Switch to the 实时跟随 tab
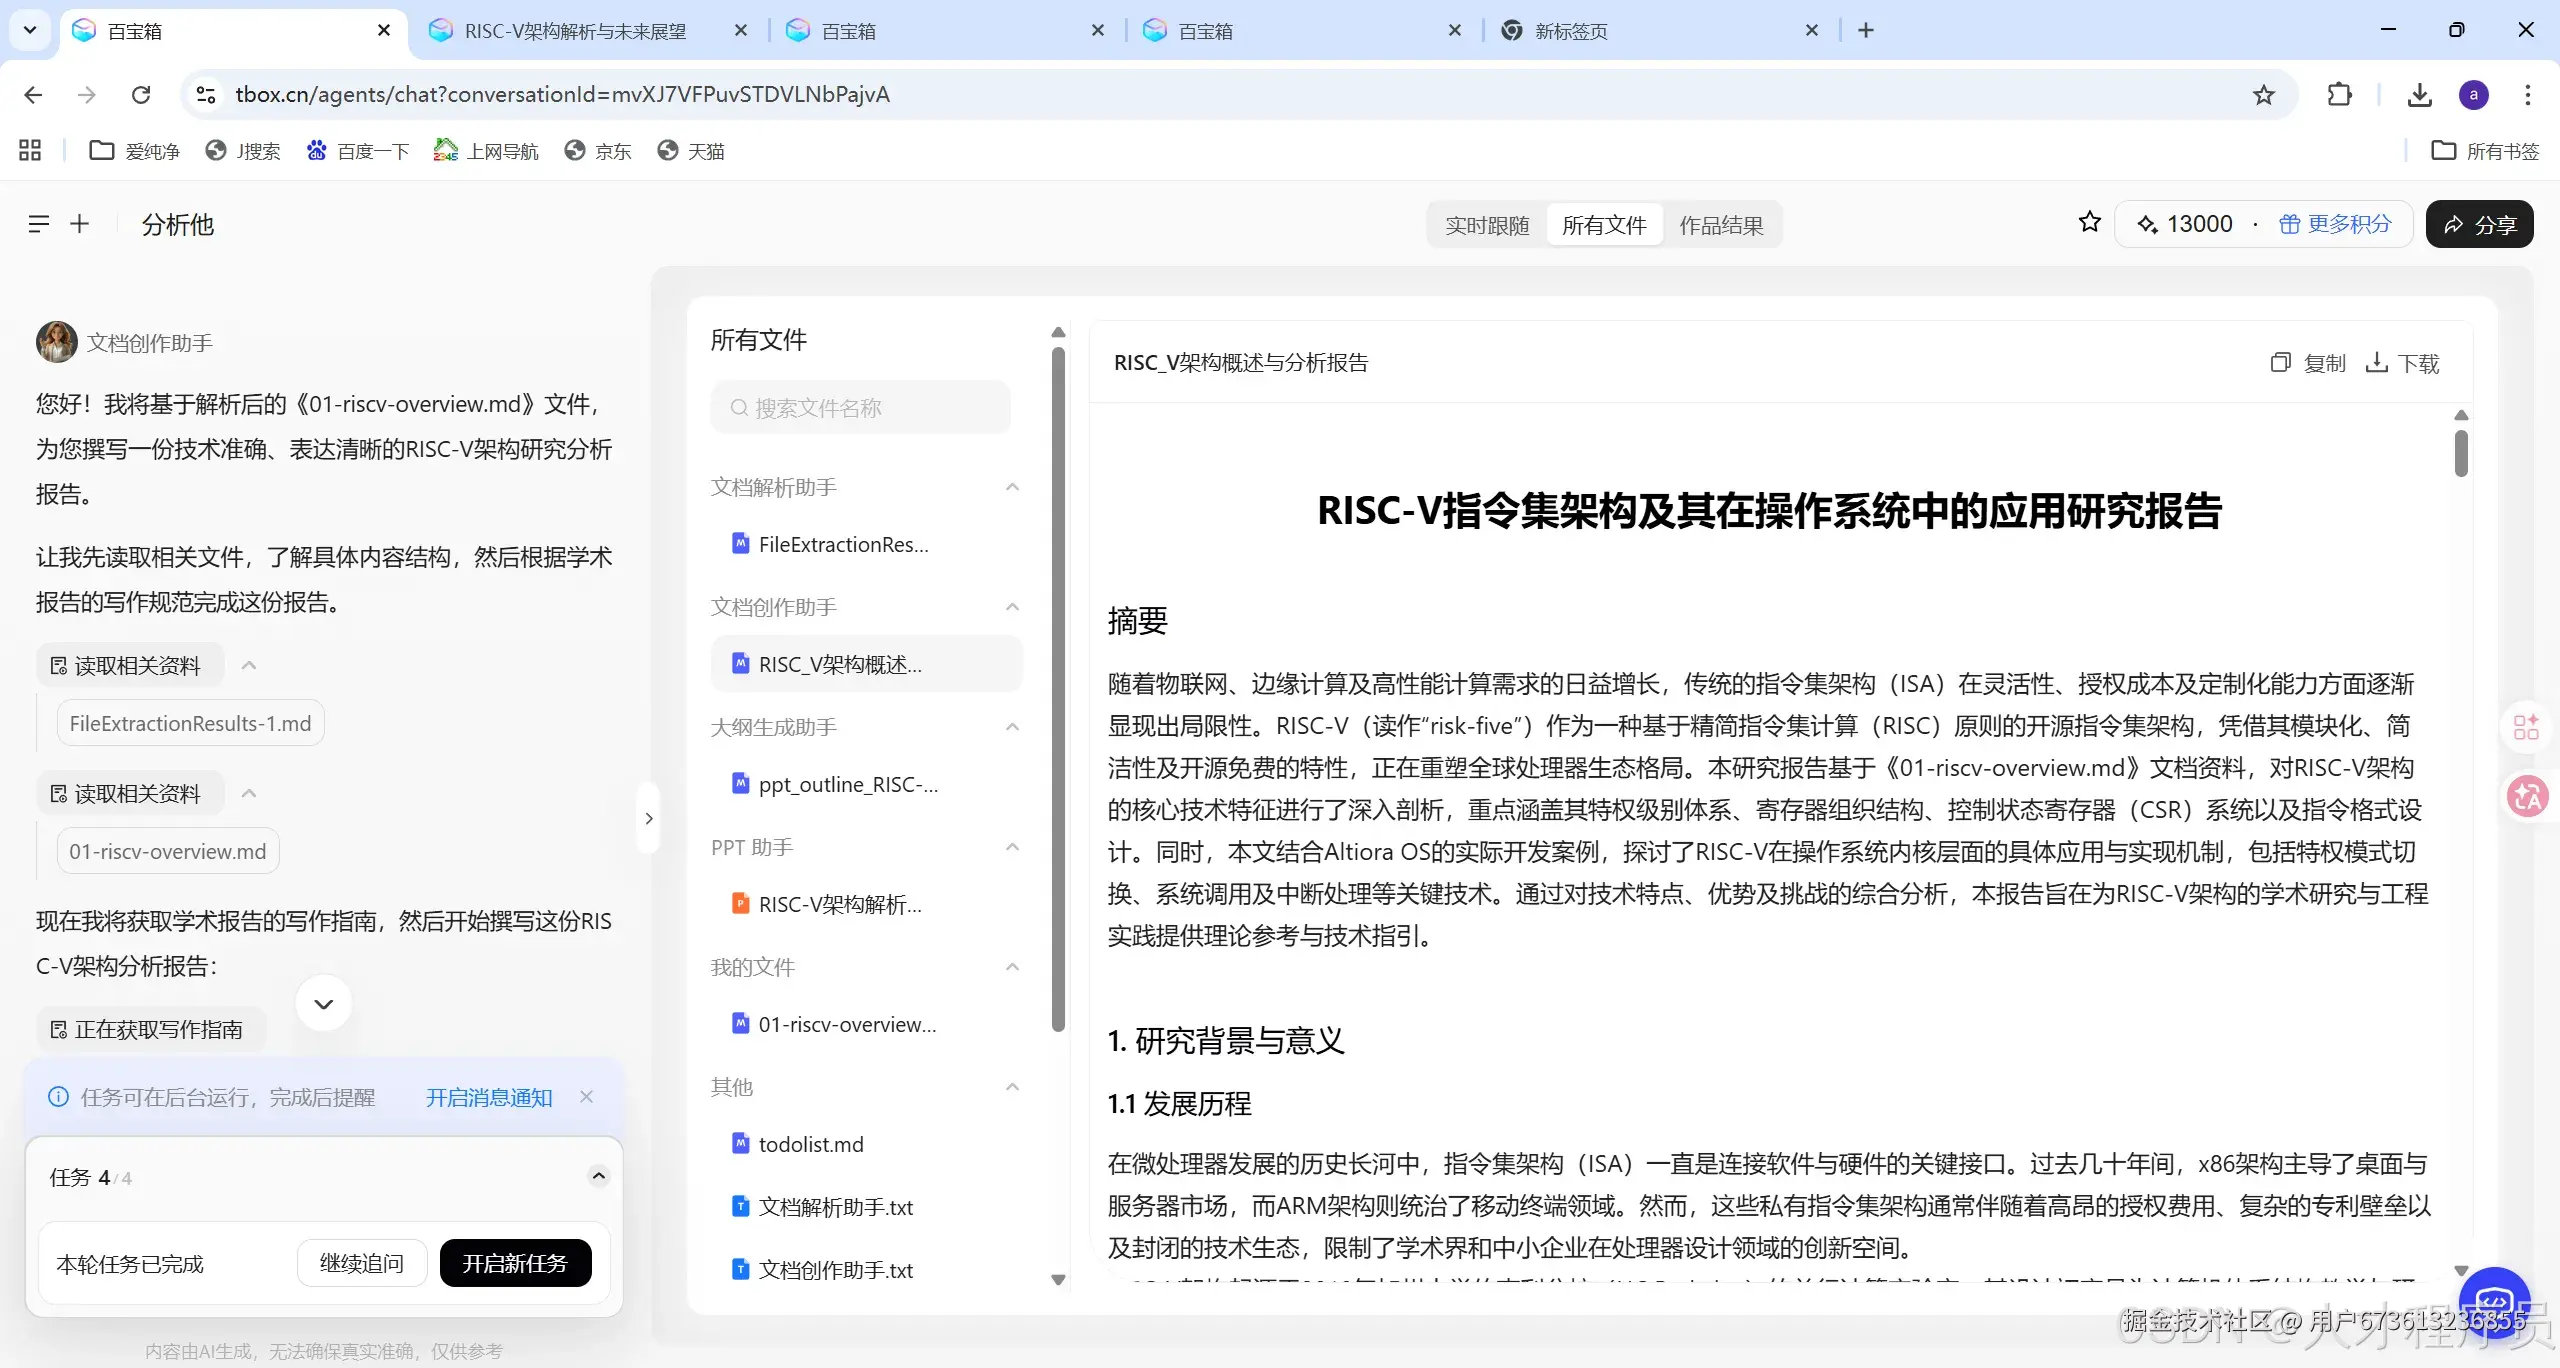The image size is (2560, 1368). [x=1486, y=224]
